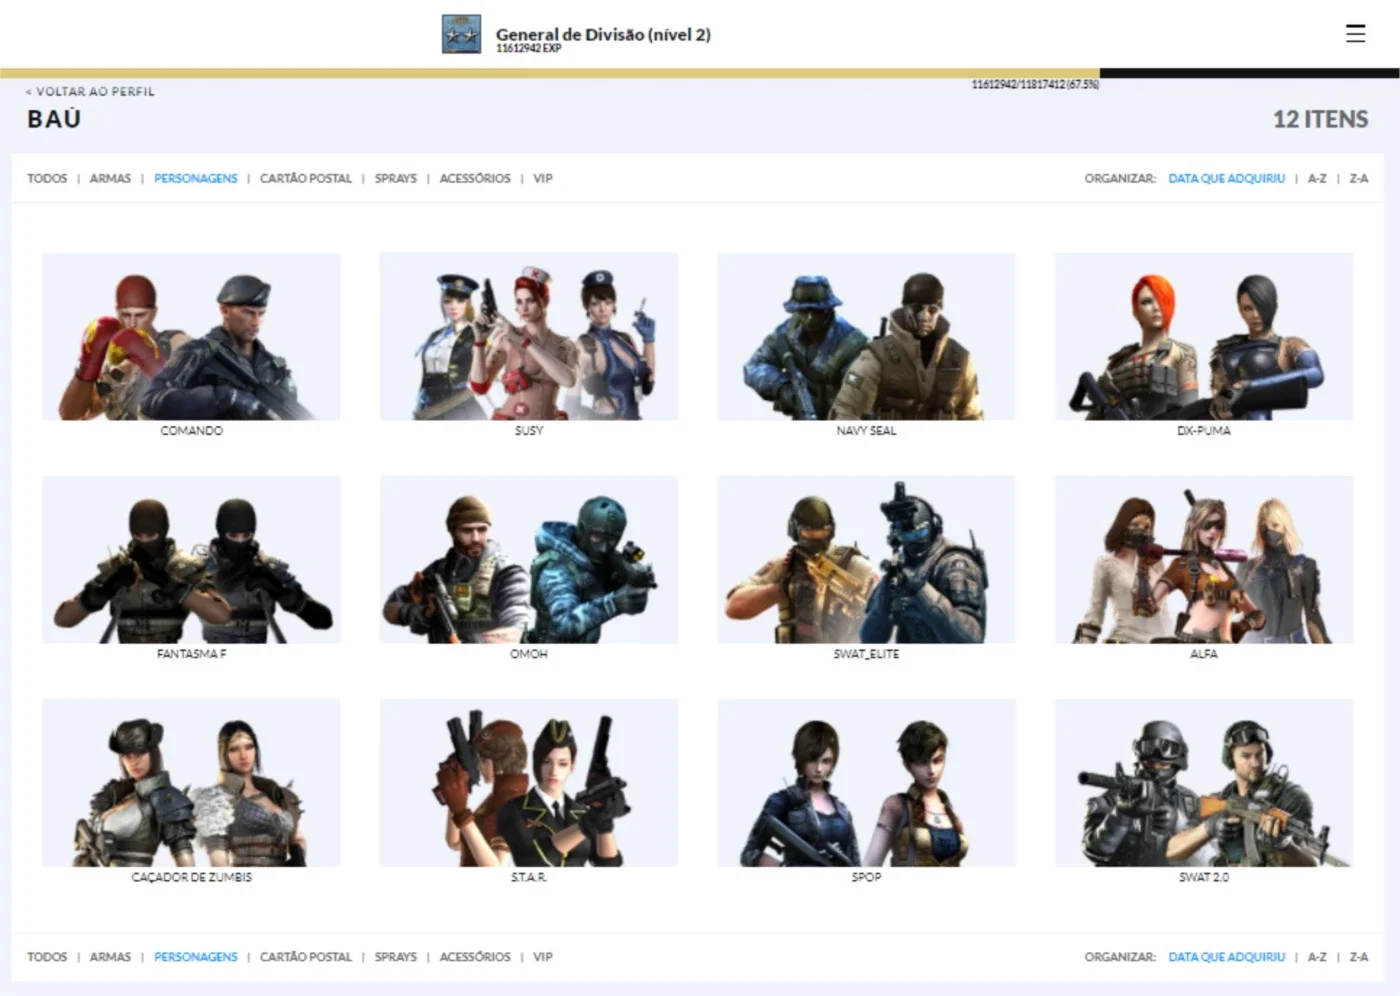Click the ALFA name label
Viewport: 1400px width, 996px height.
coord(1204,653)
